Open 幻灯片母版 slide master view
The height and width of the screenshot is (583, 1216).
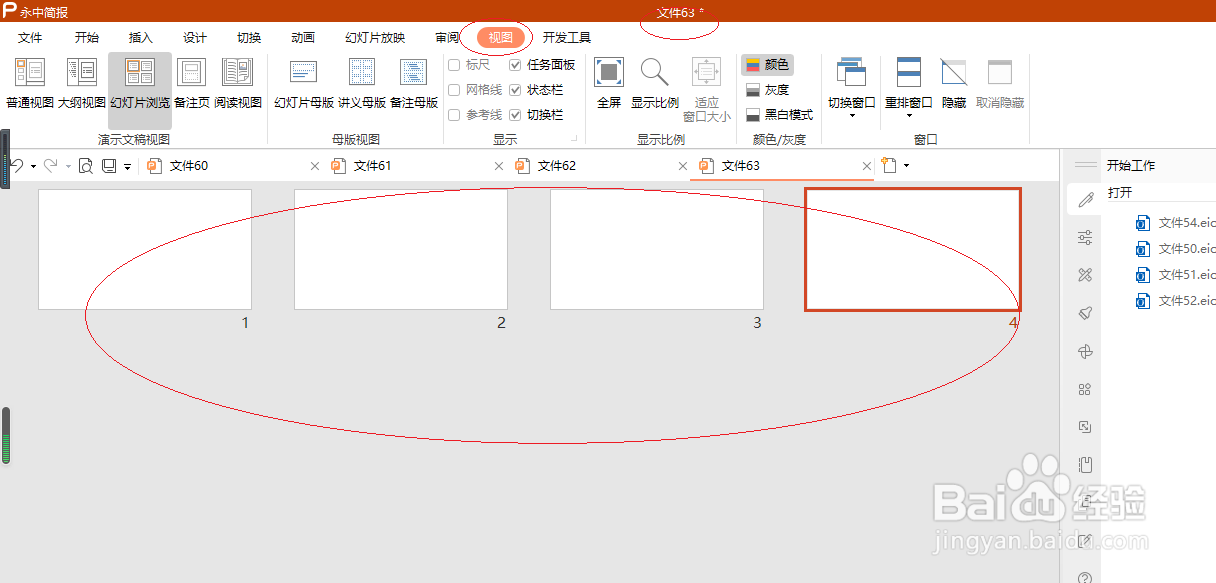302,85
